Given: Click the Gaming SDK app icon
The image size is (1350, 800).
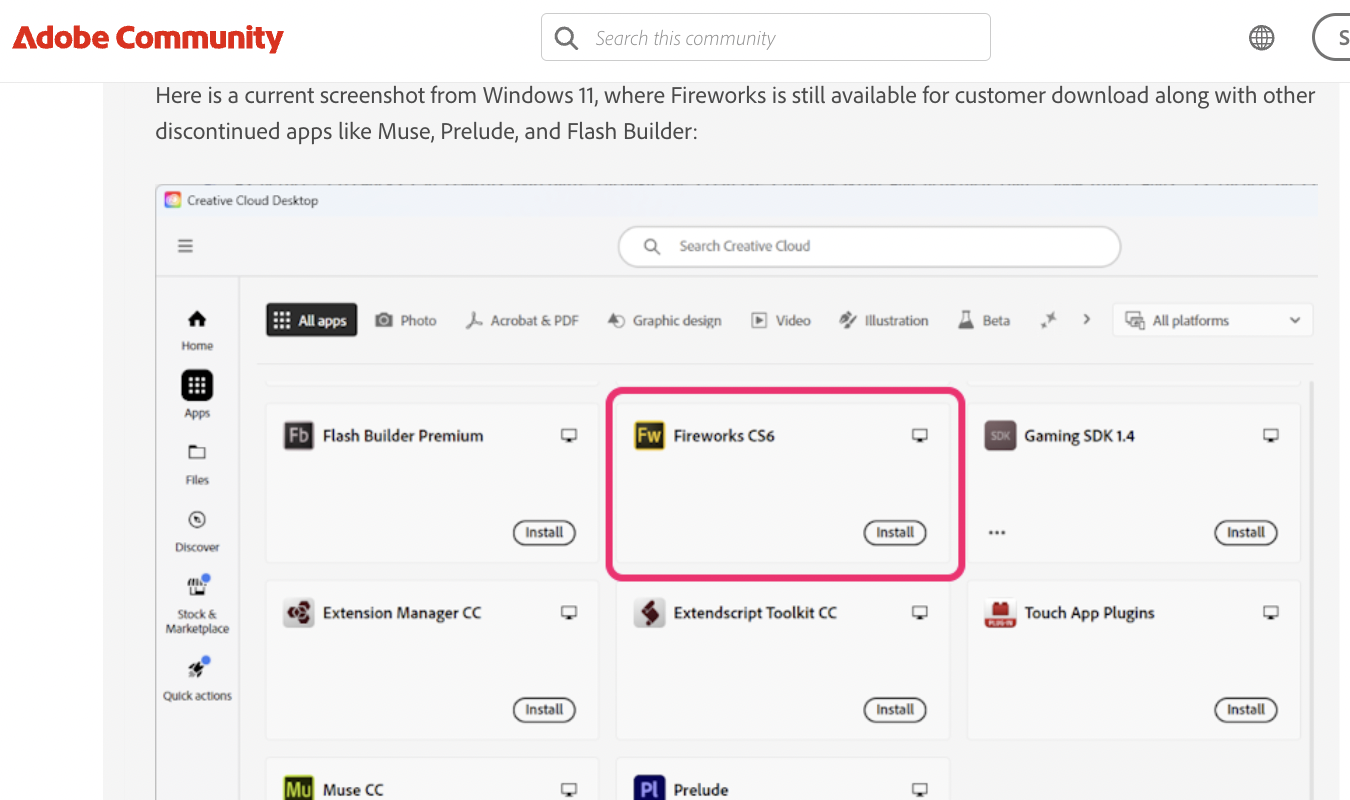Looking at the screenshot, I should pos(1000,436).
